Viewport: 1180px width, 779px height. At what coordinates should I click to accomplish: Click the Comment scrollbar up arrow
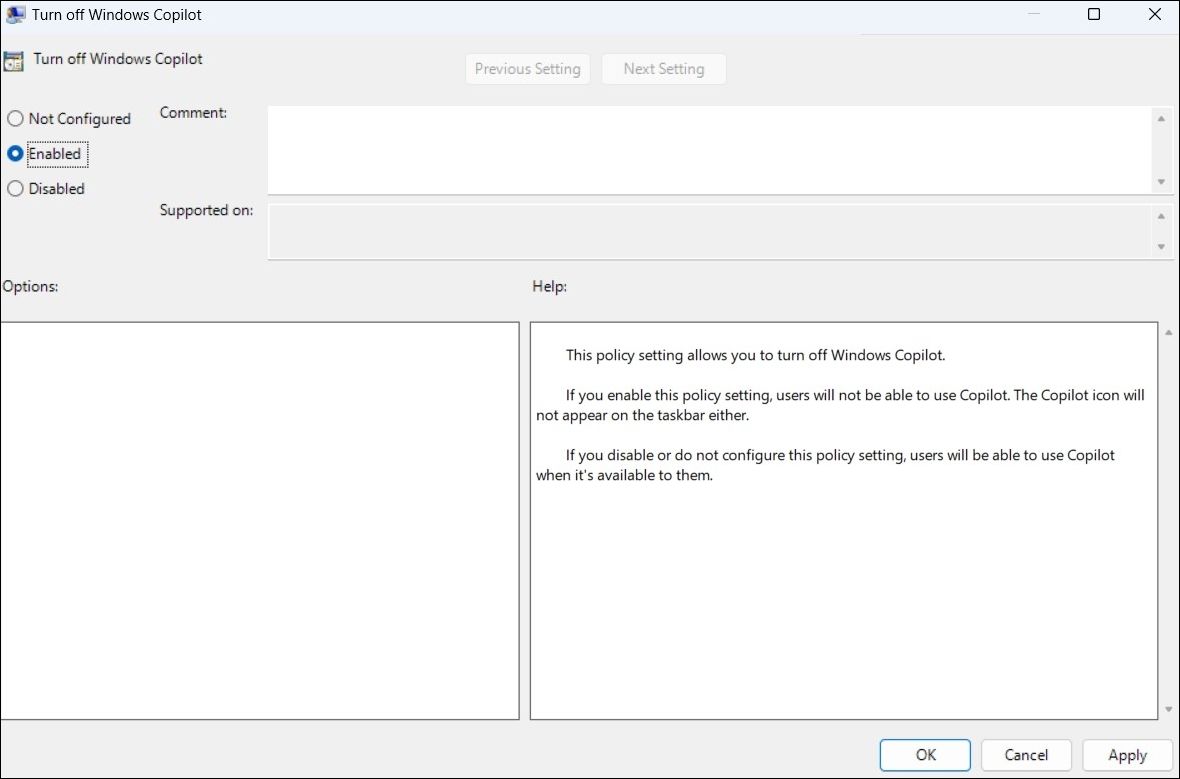(1161, 116)
